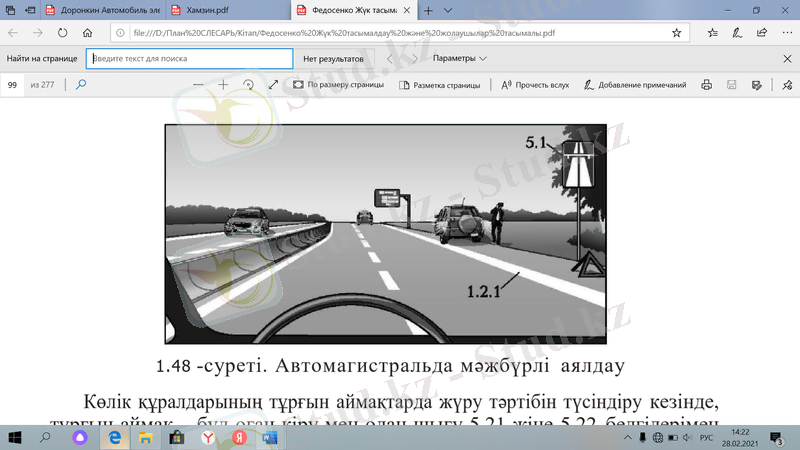This screenshot has height=450, width=800.
Task: Click Добавление примечаний button
Action: (635, 85)
